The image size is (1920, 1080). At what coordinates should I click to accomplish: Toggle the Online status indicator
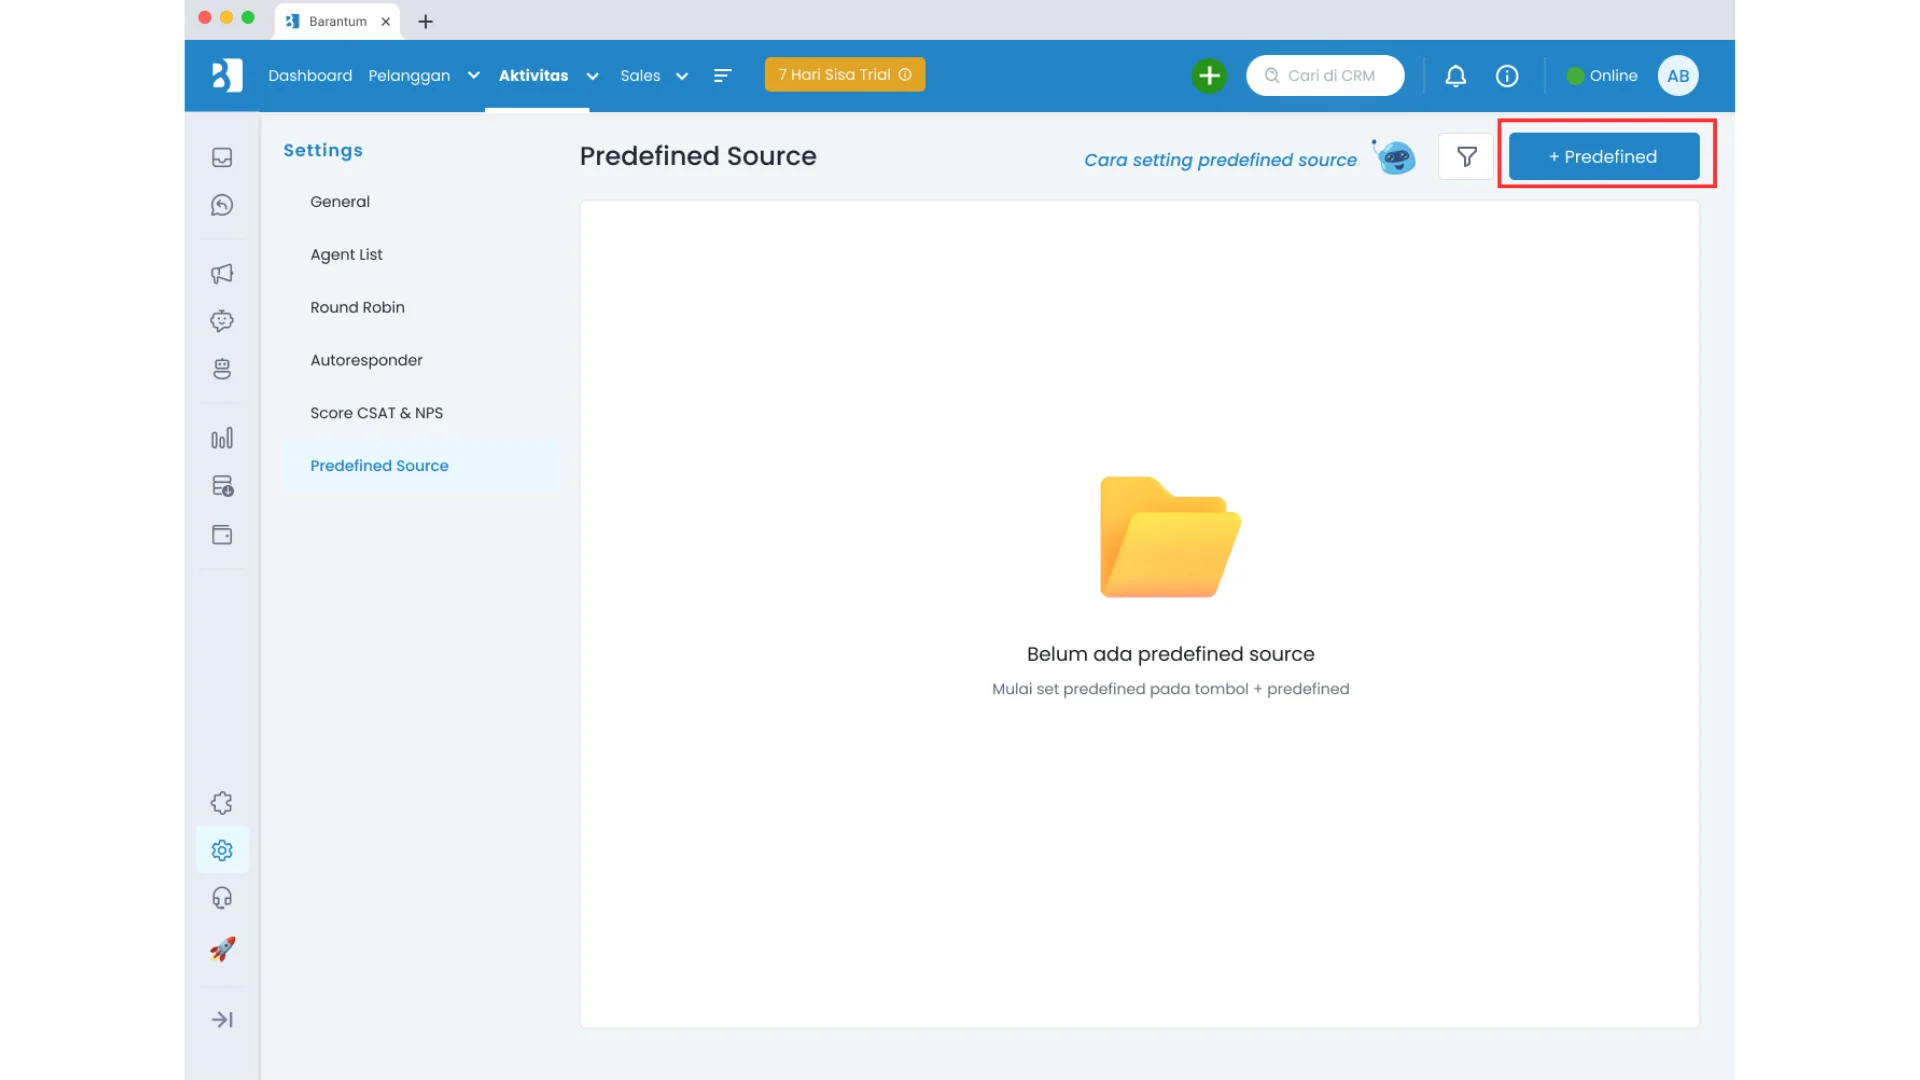click(x=1601, y=76)
